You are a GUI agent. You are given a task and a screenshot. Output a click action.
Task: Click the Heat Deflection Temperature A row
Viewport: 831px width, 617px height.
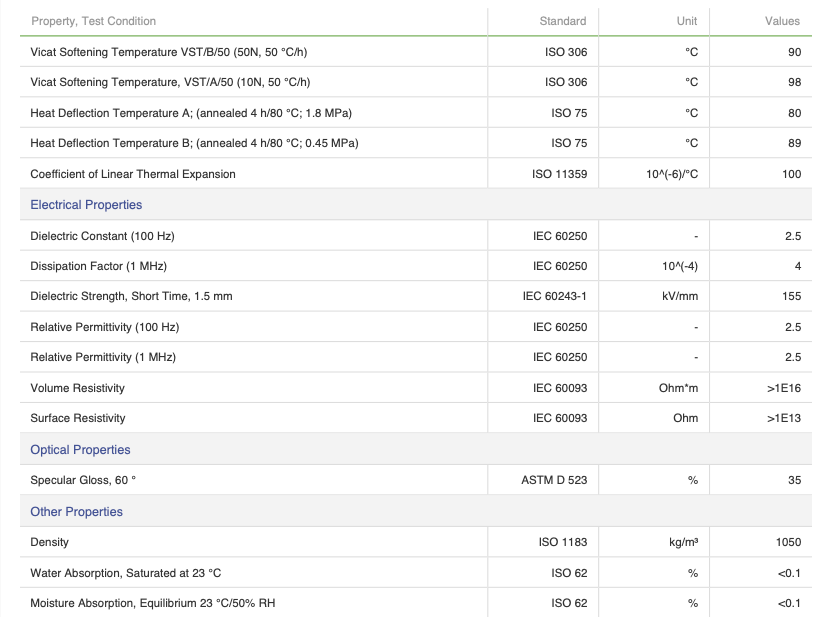pos(416,113)
